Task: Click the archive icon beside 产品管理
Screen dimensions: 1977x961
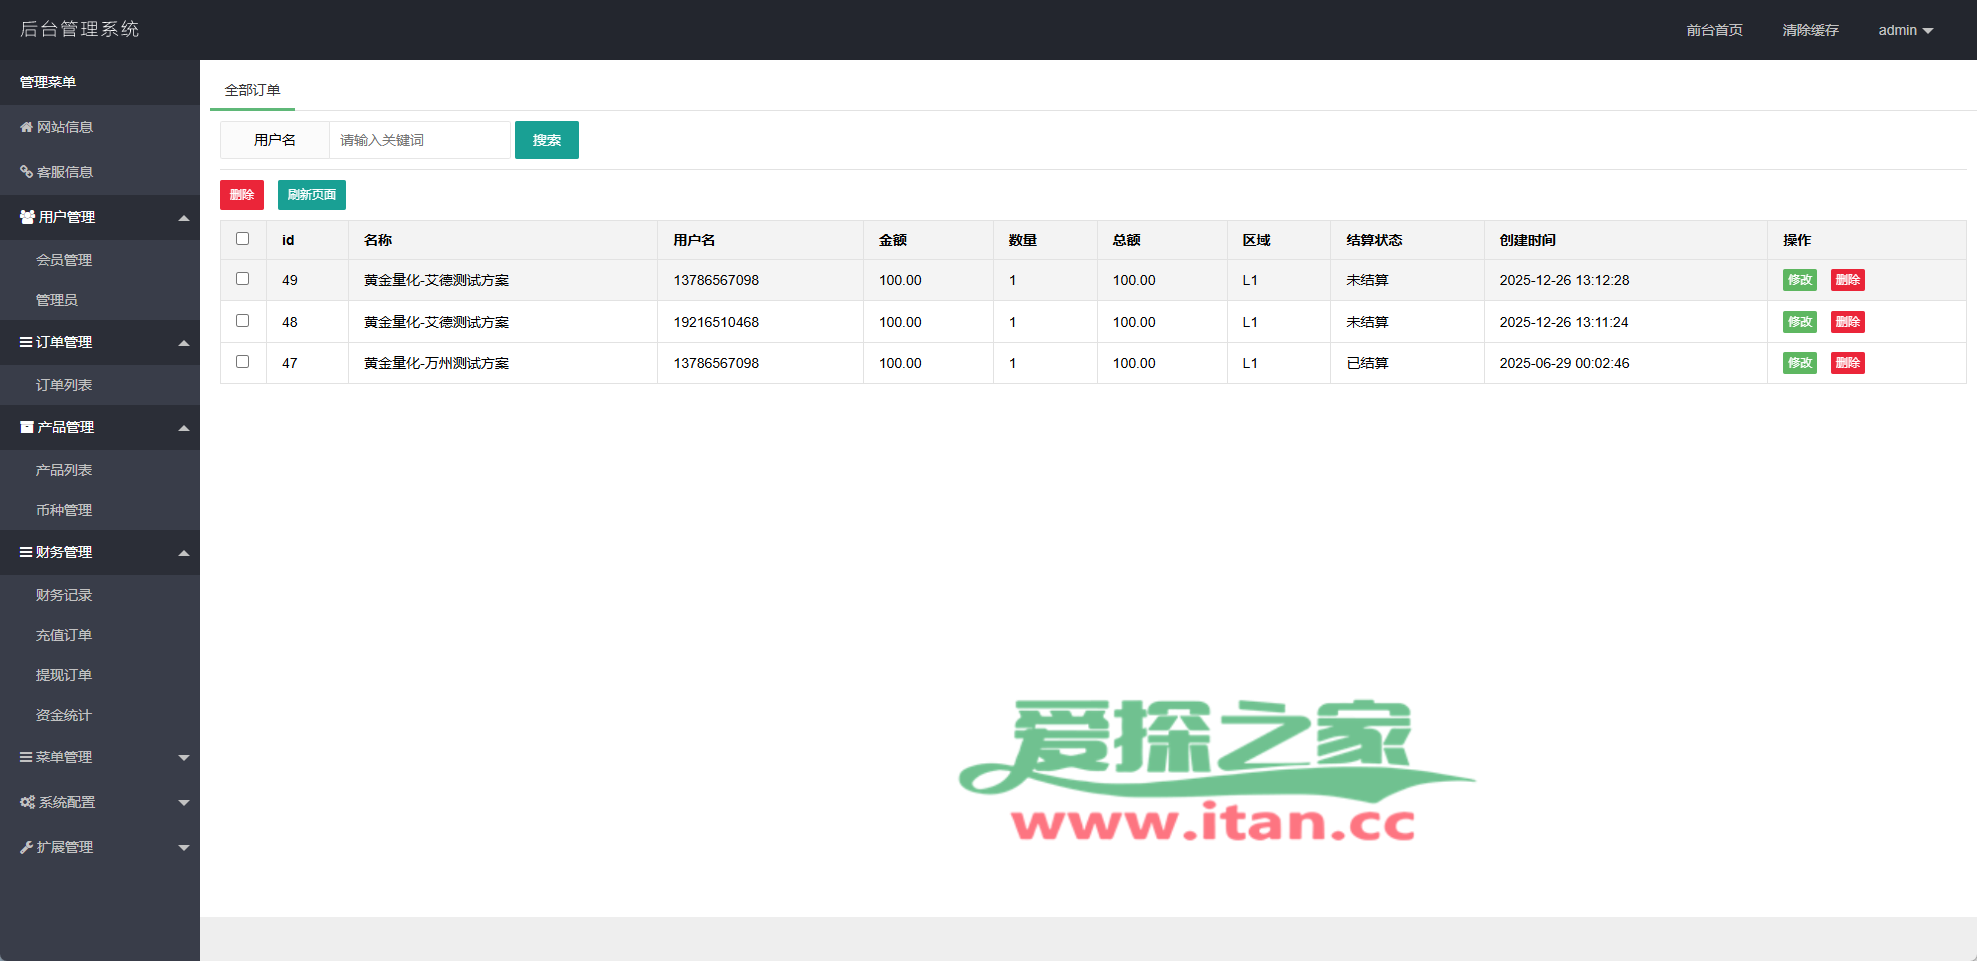Action: tap(27, 427)
